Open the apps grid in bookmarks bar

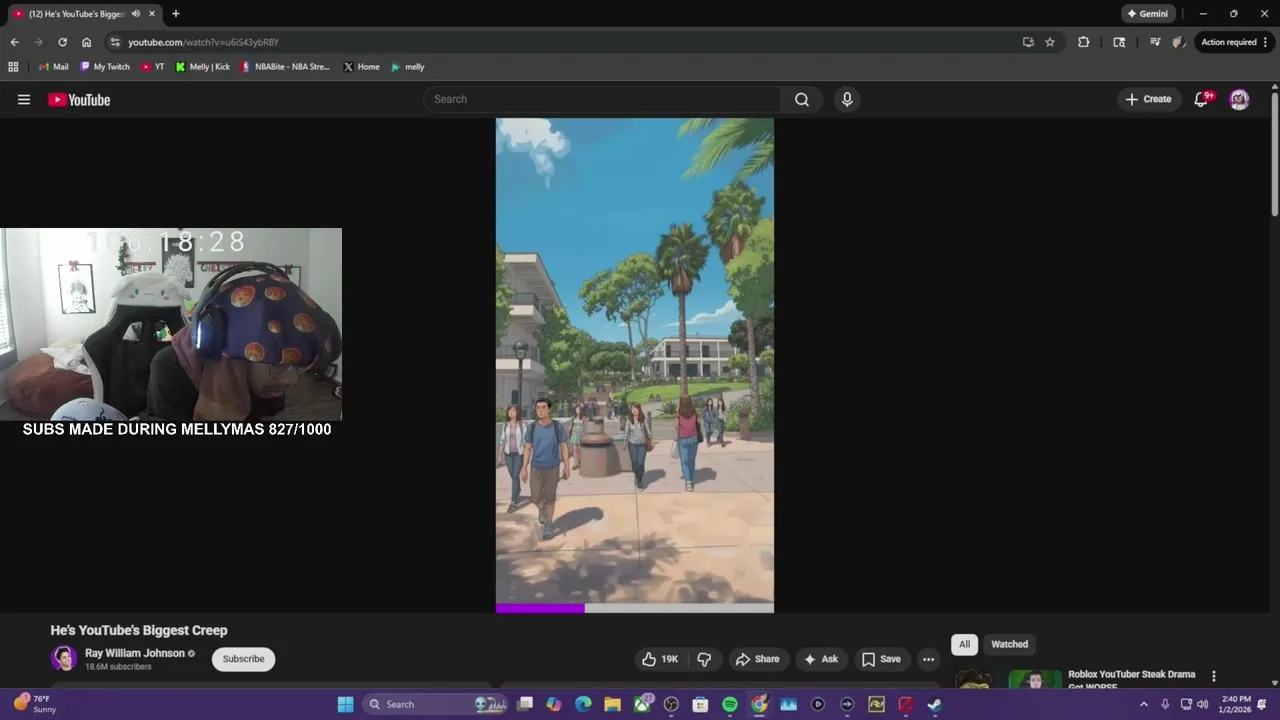pos(13,67)
